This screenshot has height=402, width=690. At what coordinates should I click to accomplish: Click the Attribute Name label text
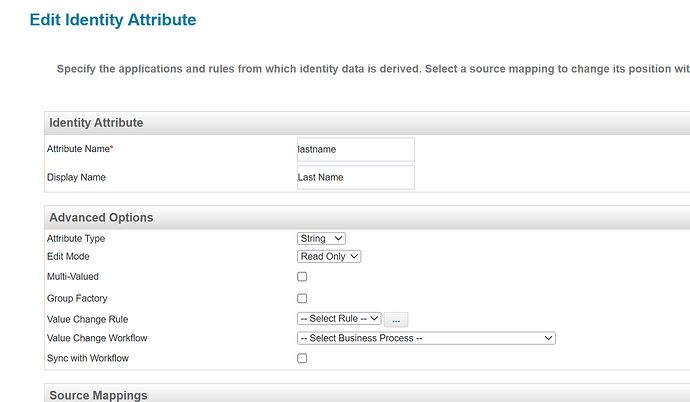[x=79, y=149]
